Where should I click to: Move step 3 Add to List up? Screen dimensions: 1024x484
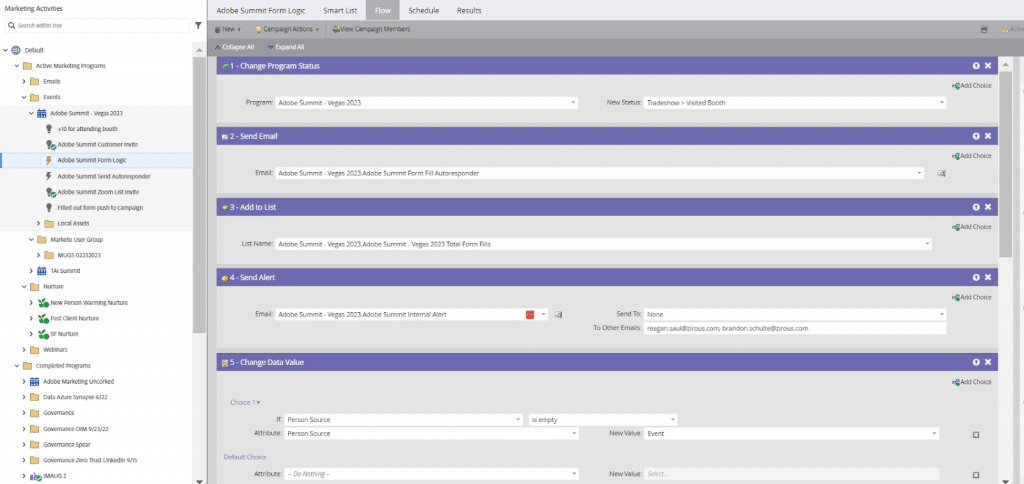point(976,207)
